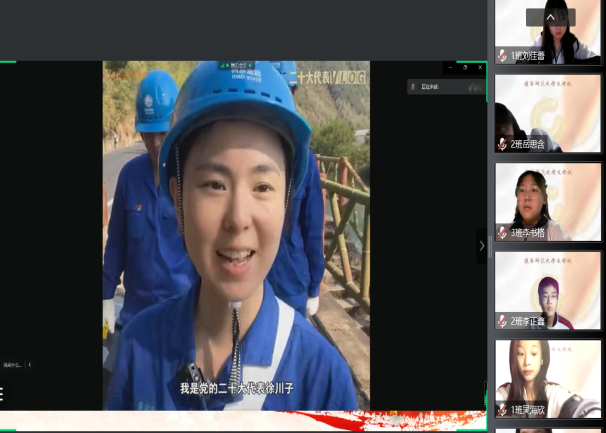Image resolution: width=606 pixels, height=433 pixels.
Task: Select 3班李书格 video thumbnail
Action: pyautogui.click(x=548, y=200)
